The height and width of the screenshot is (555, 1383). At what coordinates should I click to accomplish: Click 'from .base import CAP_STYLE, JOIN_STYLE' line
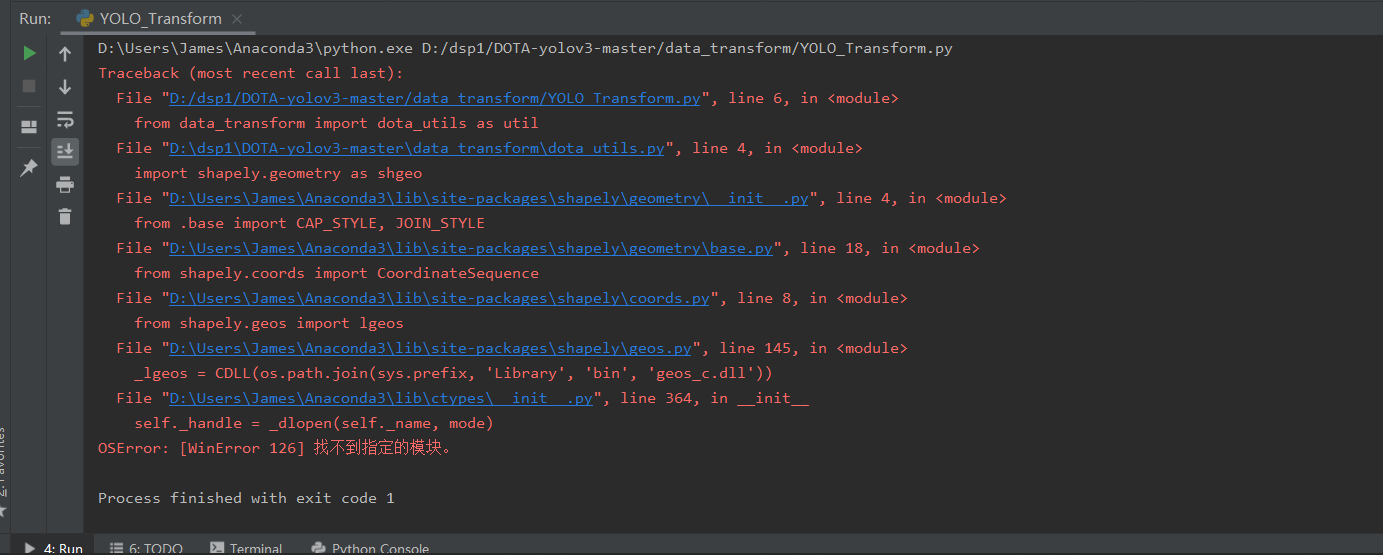tap(309, 223)
